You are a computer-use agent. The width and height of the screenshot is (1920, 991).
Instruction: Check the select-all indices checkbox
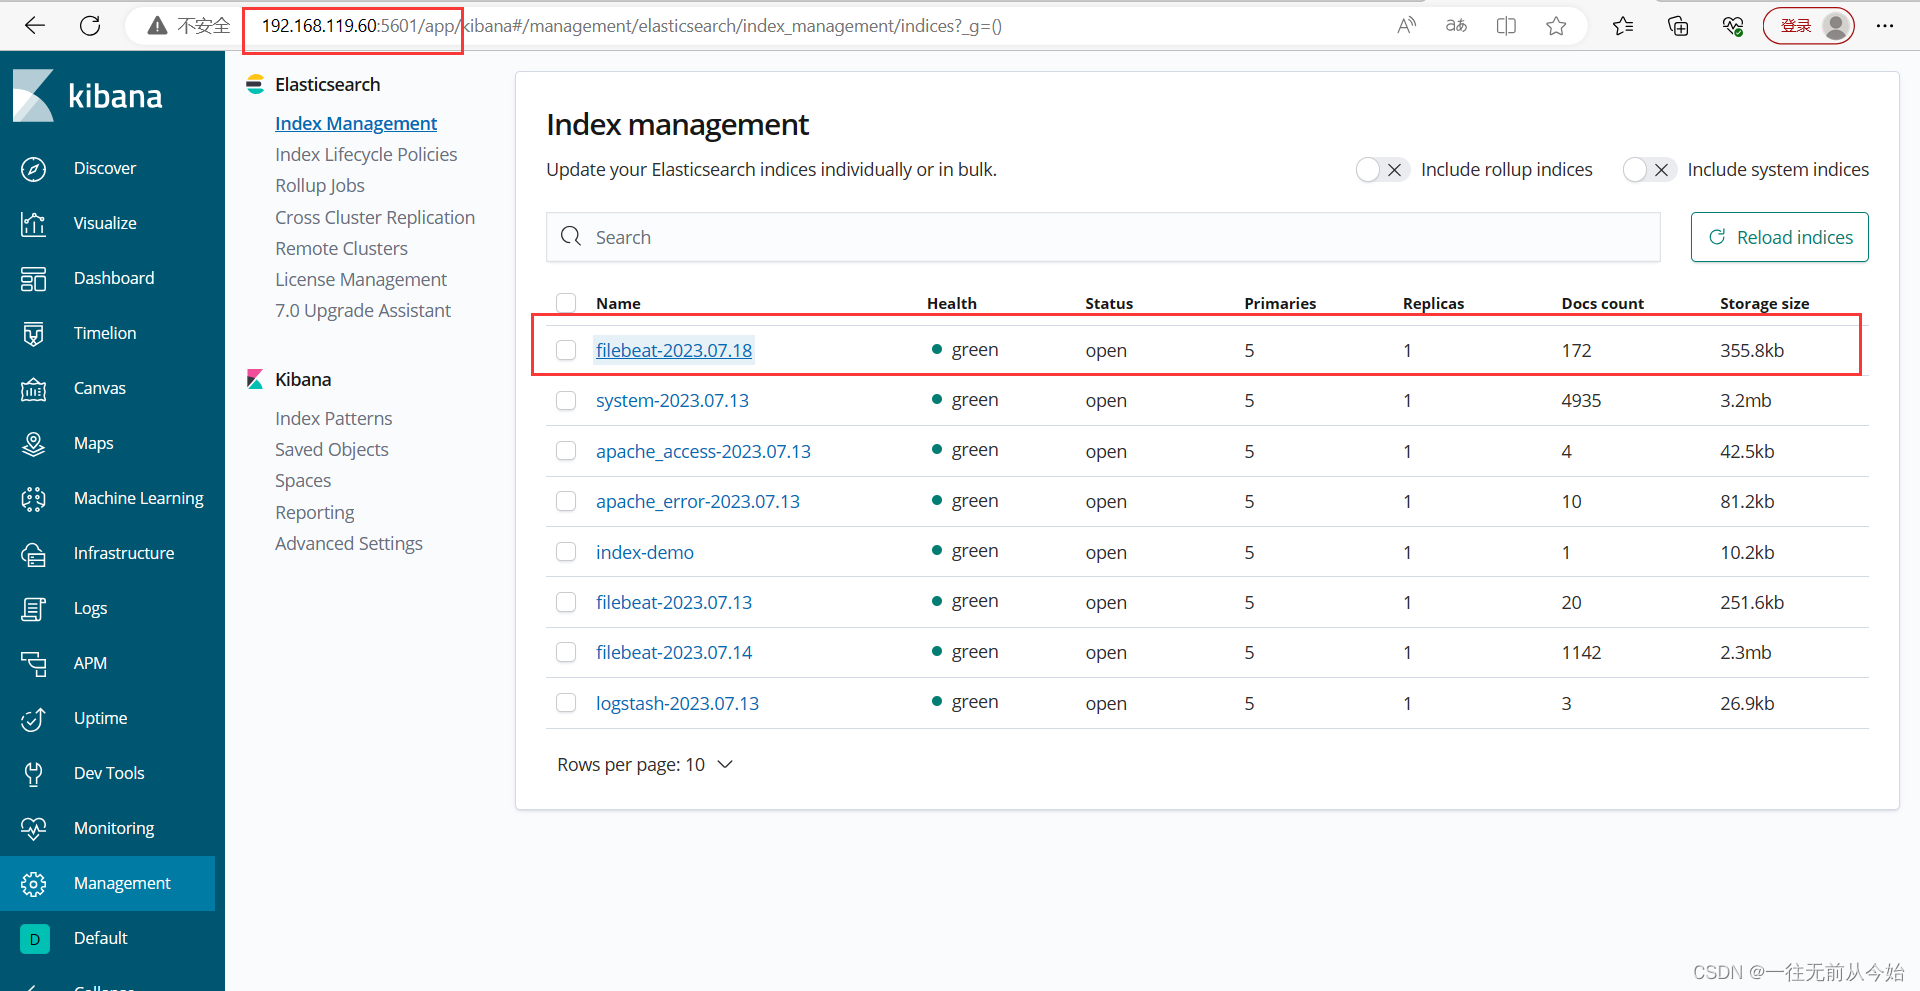pos(566,303)
